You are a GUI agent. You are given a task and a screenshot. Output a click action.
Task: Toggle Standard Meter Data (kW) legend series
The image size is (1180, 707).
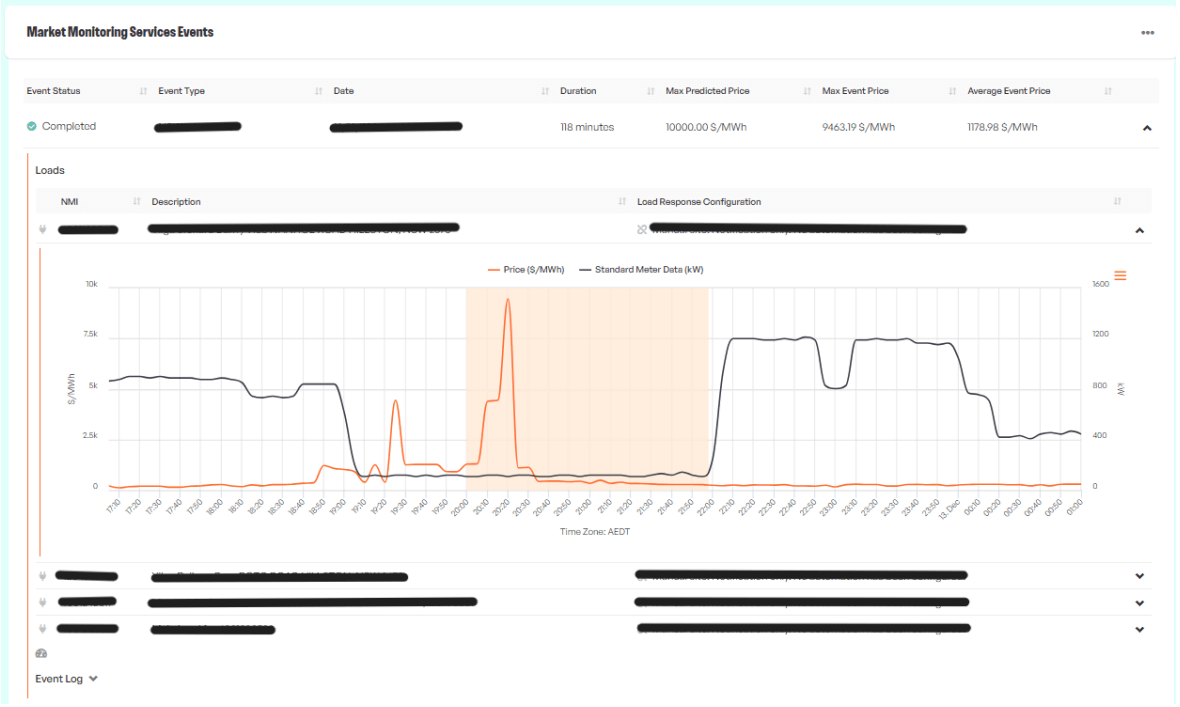647,270
